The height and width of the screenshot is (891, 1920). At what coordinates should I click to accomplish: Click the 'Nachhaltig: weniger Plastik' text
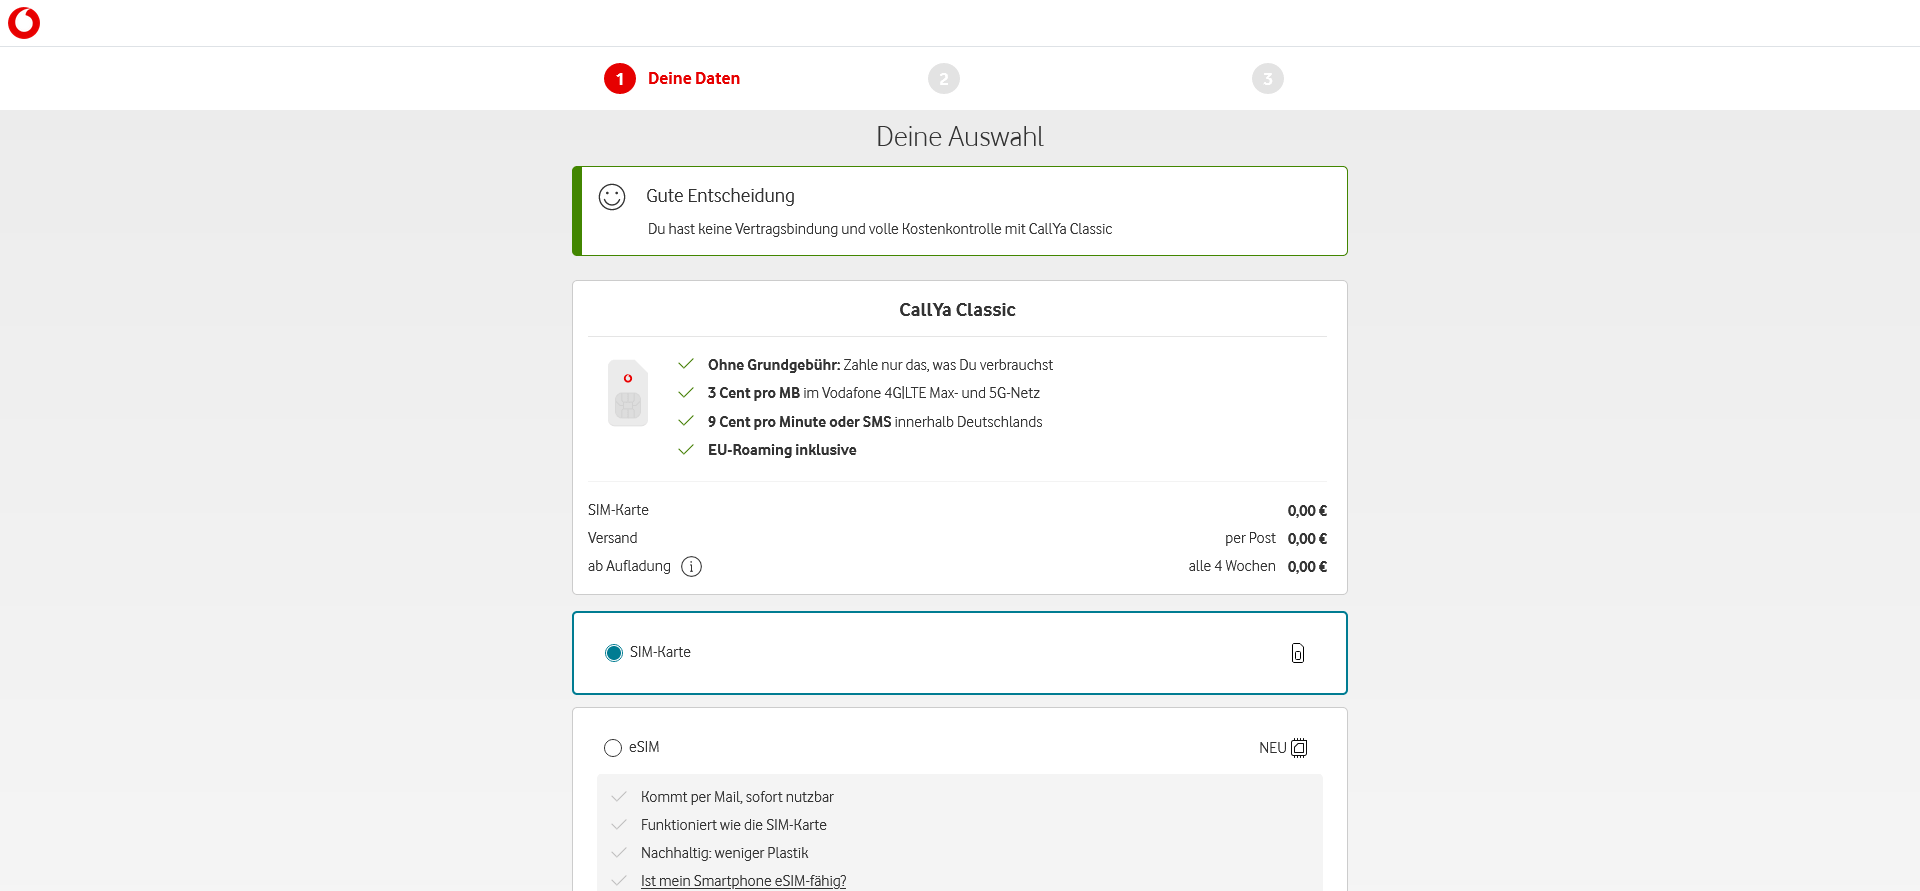pyautogui.click(x=724, y=853)
